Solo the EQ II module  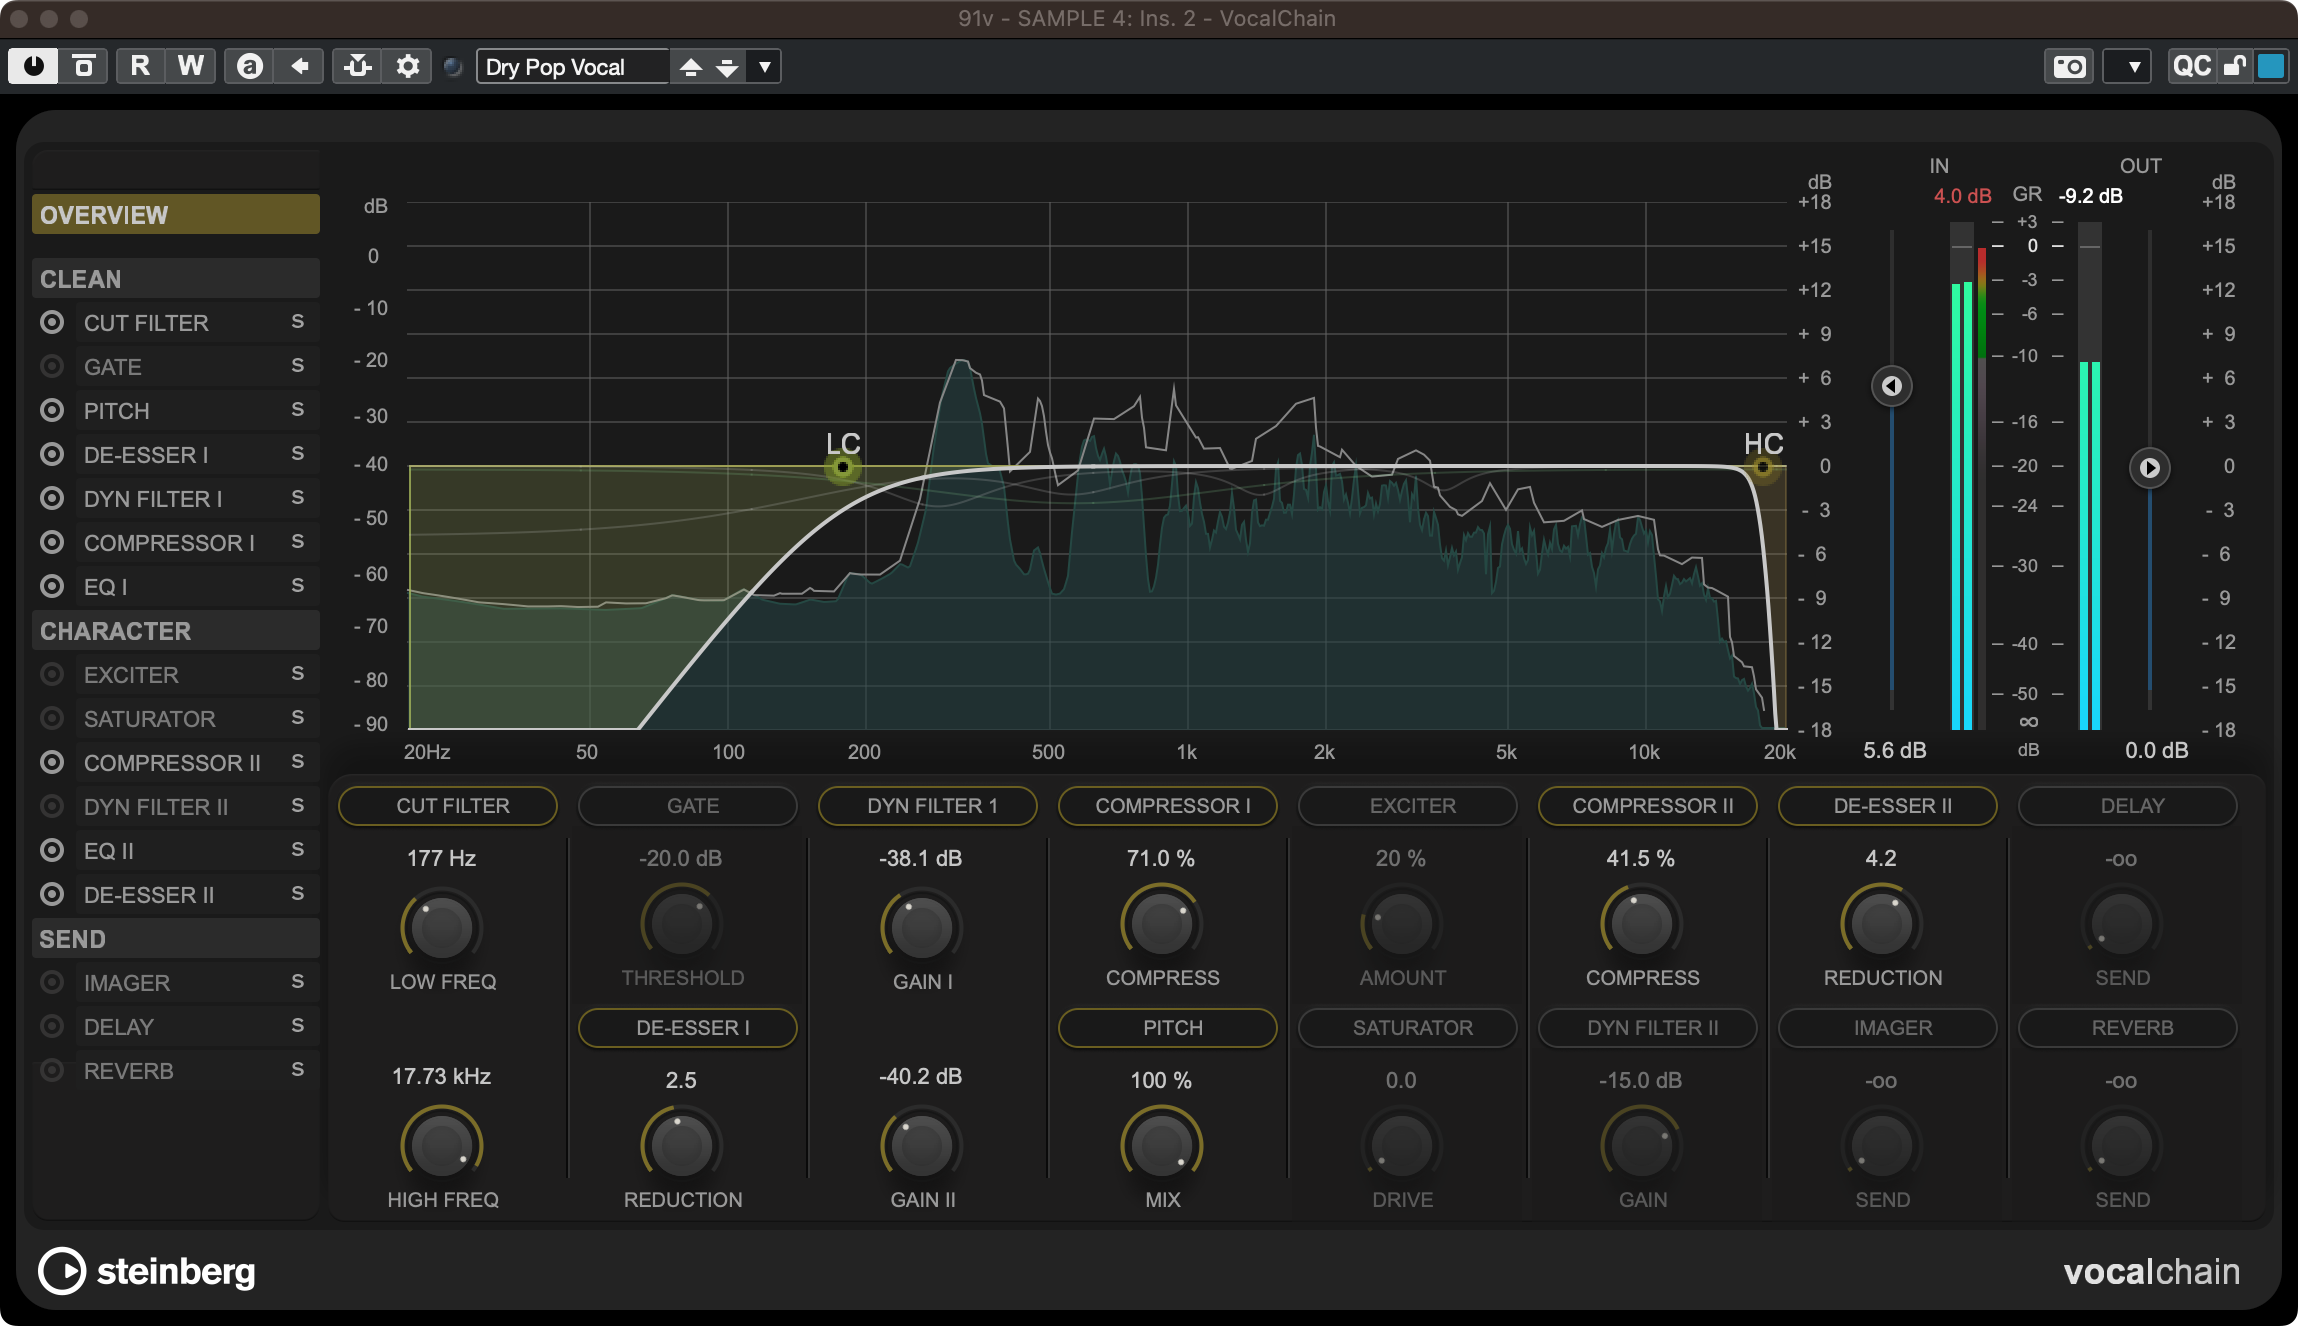297,849
